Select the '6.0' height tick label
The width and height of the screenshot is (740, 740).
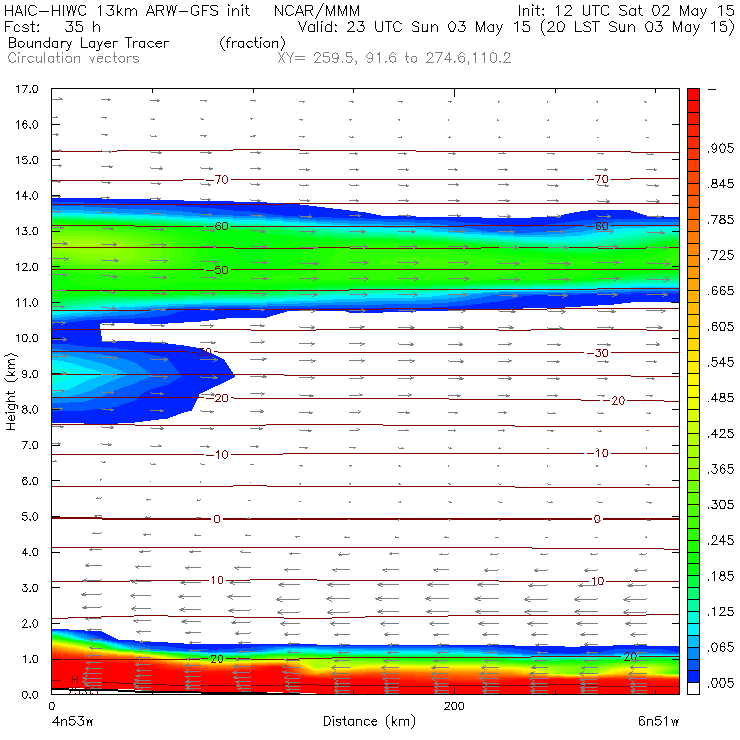(30, 481)
